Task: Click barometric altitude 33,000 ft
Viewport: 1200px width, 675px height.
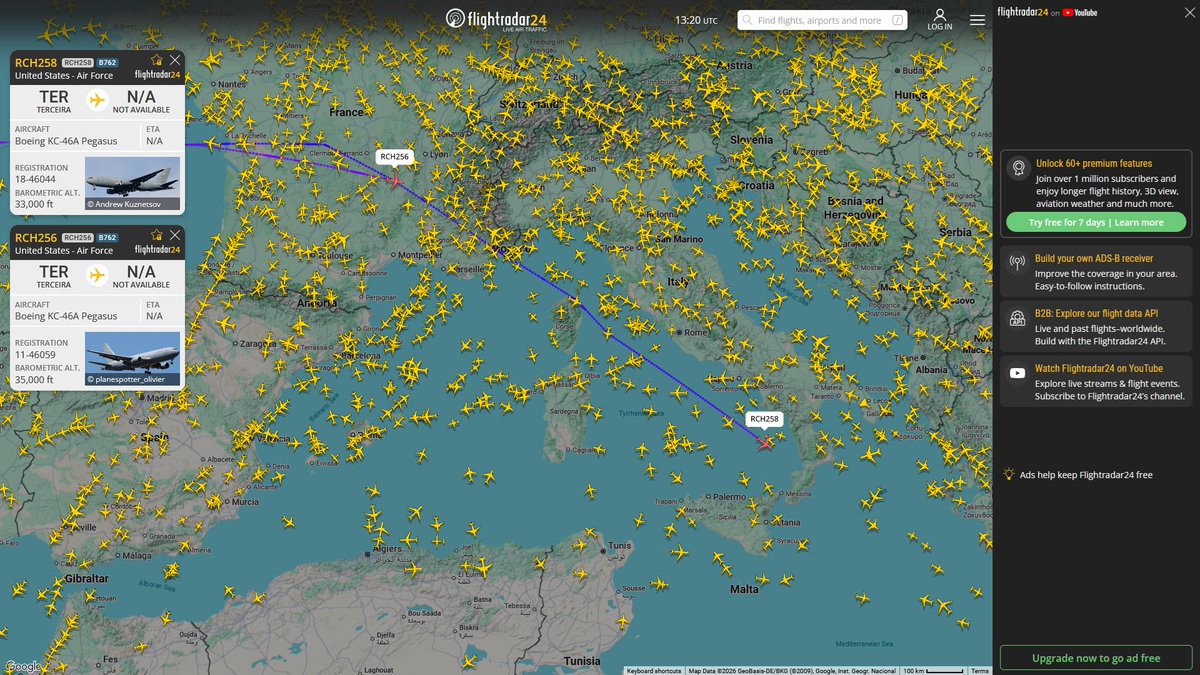Action: (35, 203)
